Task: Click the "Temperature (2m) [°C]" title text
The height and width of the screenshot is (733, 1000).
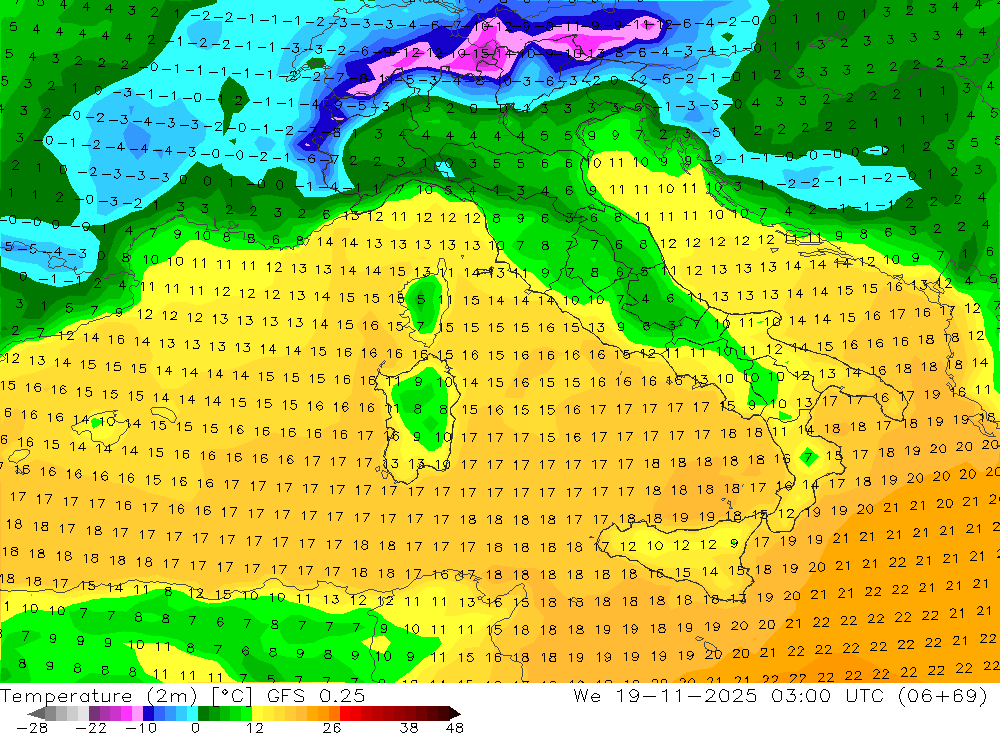Action: click(126, 695)
